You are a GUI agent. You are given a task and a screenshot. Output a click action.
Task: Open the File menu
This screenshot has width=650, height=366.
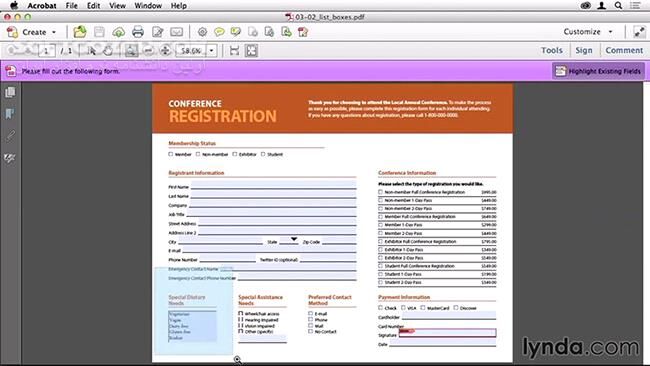tap(71, 5)
